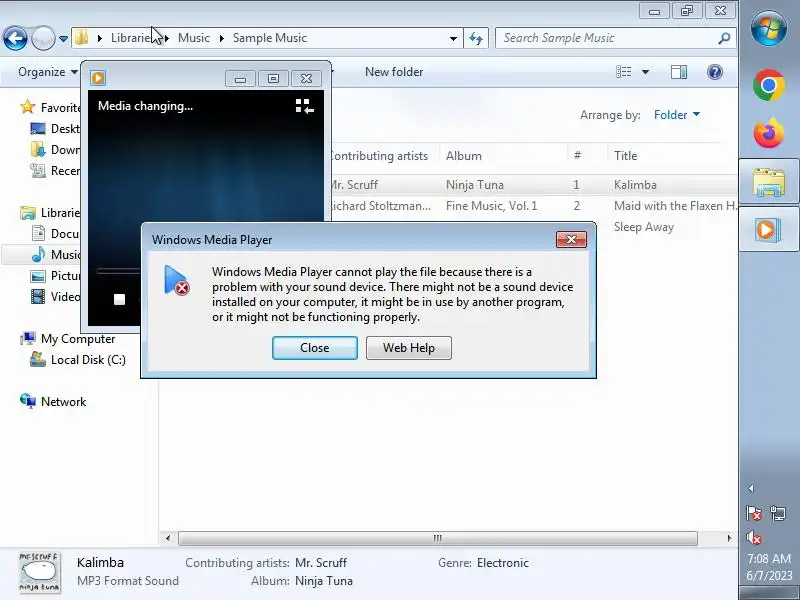Image resolution: width=800 pixels, height=600 pixels.
Task: Toggle the preview pane icon
Action: [x=679, y=72]
